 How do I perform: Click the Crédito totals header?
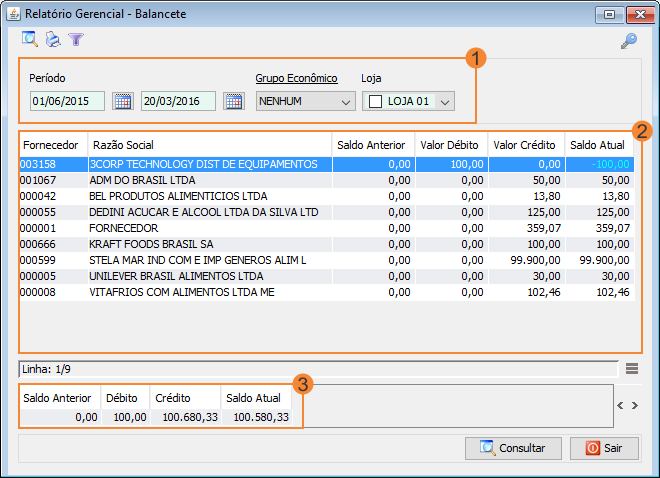pyautogui.click(x=185, y=398)
